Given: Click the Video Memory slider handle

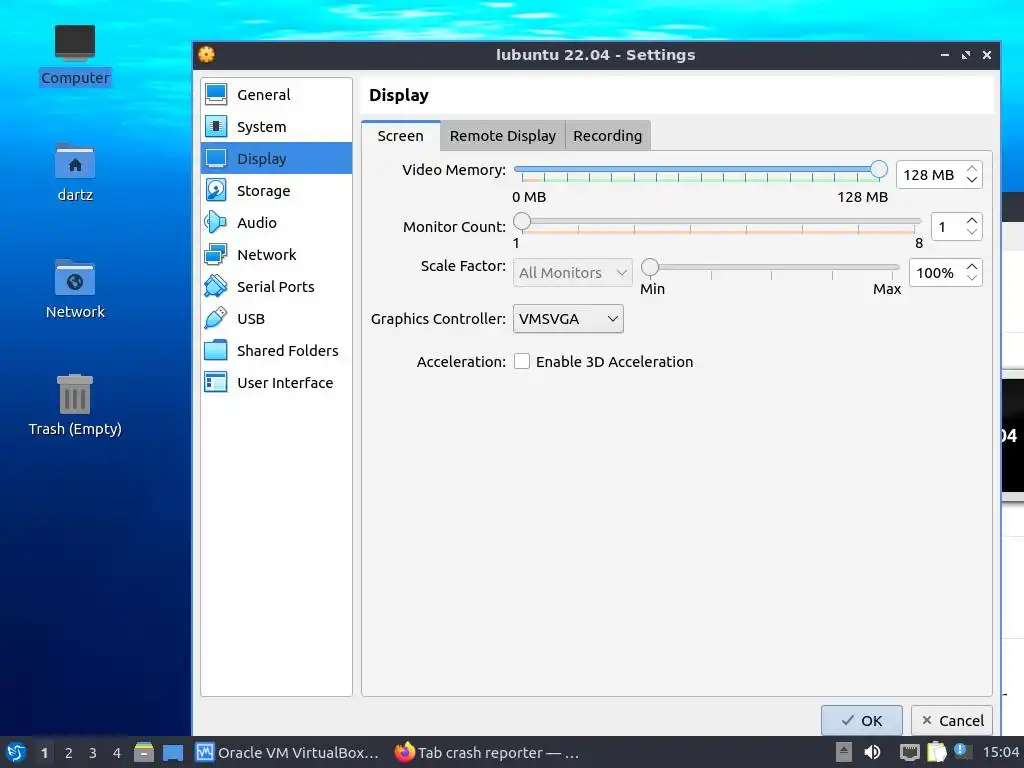Looking at the screenshot, I should pyautogui.click(x=879, y=169).
